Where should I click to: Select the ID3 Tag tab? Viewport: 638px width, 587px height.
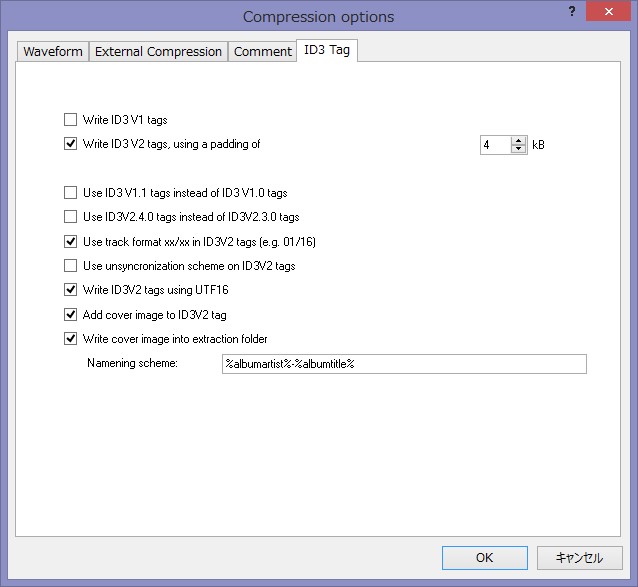pyautogui.click(x=327, y=50)
